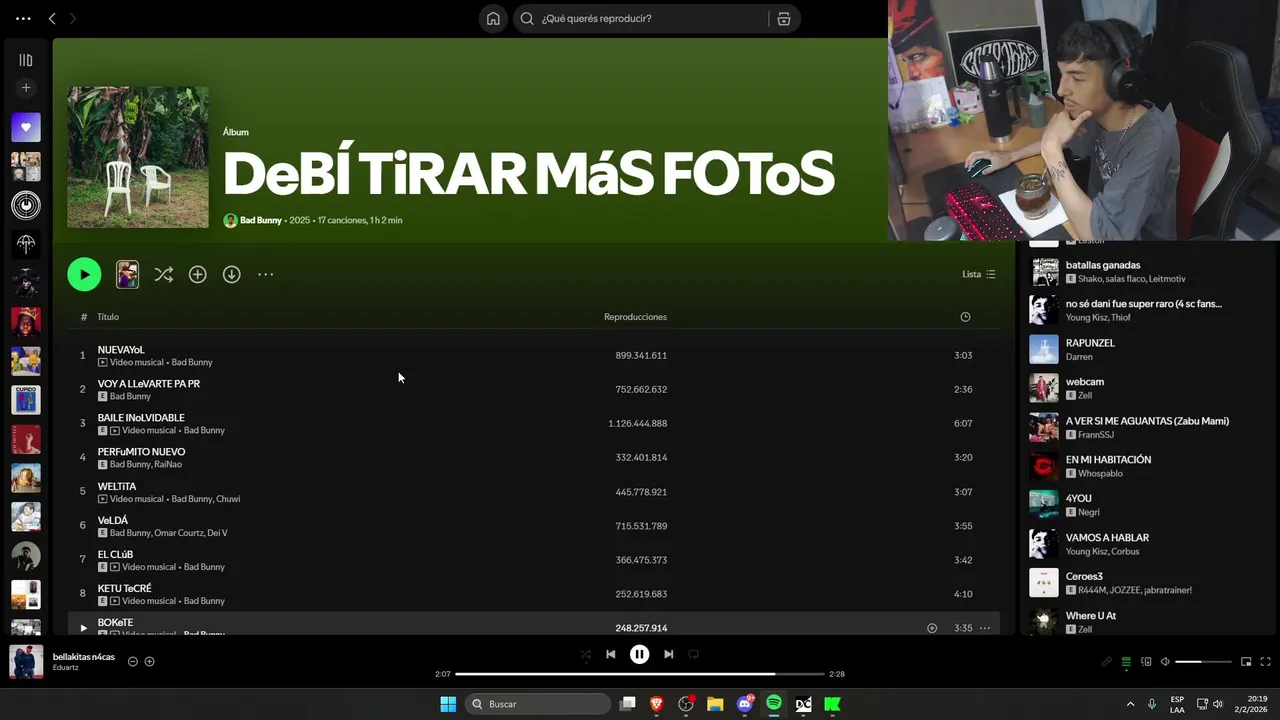Open the 'Lista' view dropdown
The image size is (1280, 720).
pyautogui.click(x=979, y=274)
